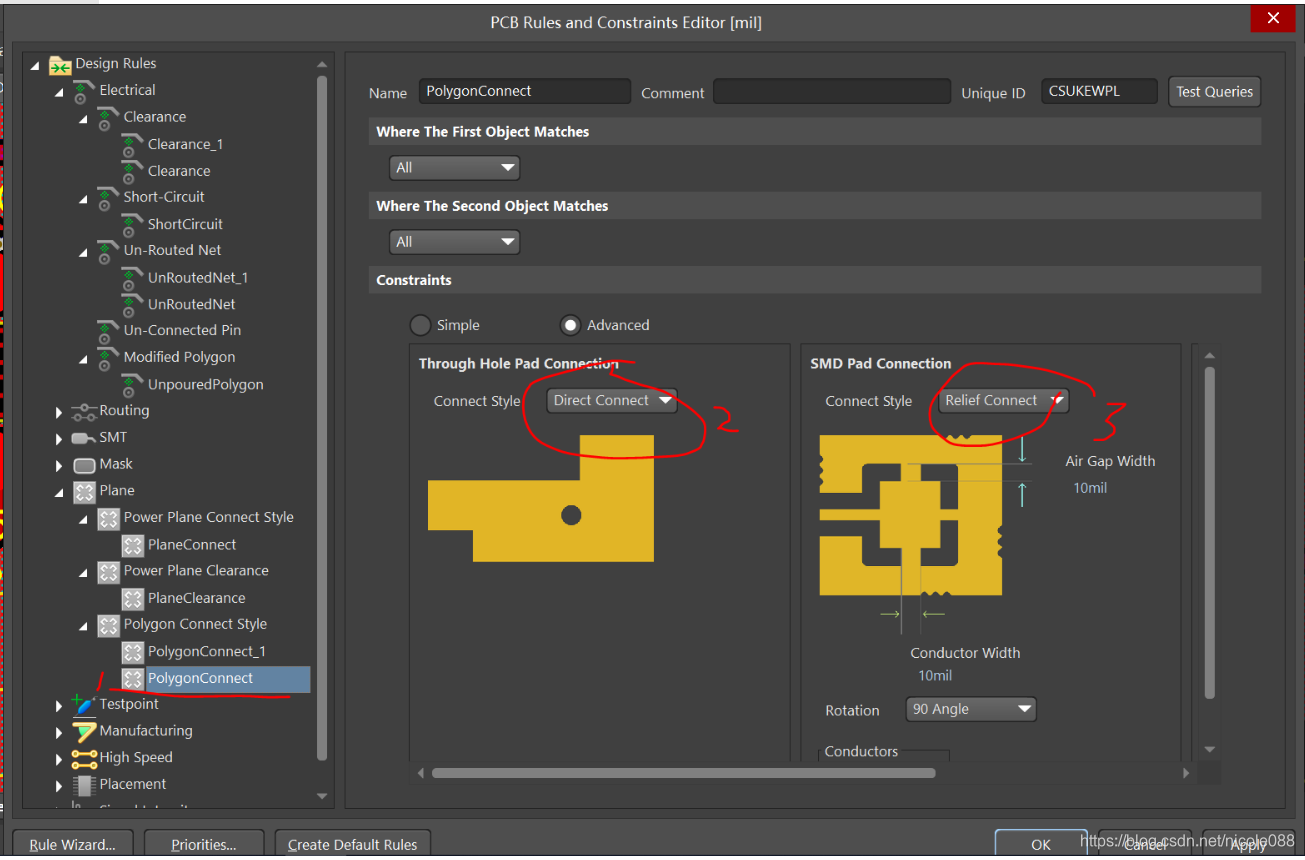Click the Placement category icon

(84, 785)
